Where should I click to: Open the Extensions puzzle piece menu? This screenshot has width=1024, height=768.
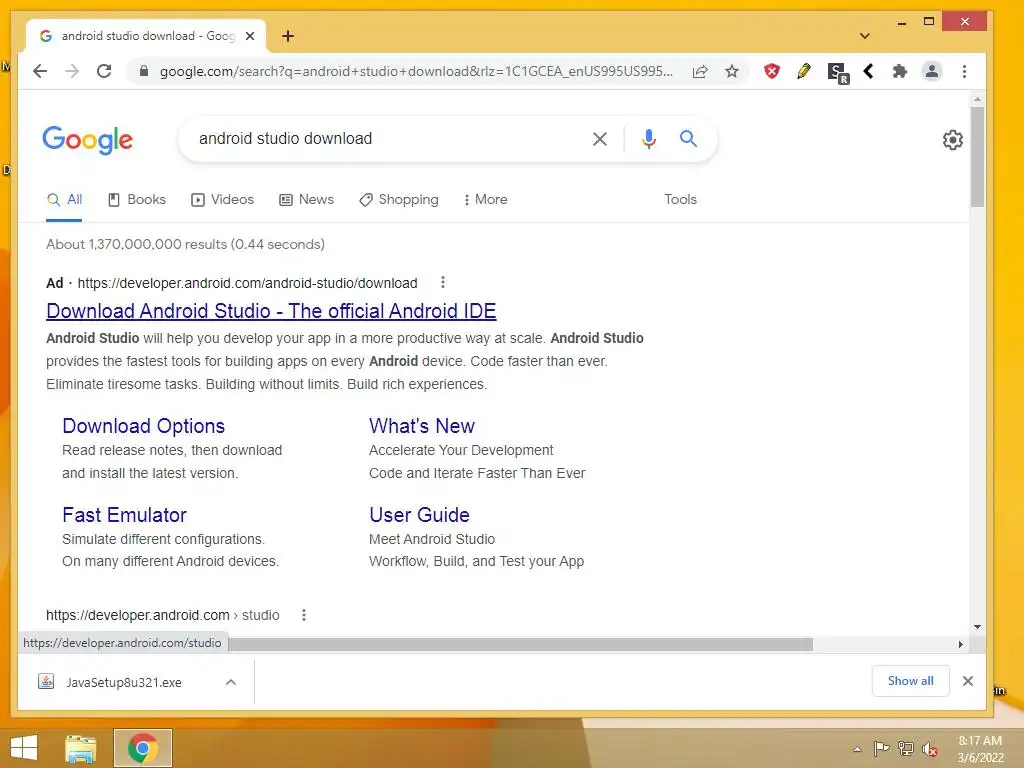900,71
